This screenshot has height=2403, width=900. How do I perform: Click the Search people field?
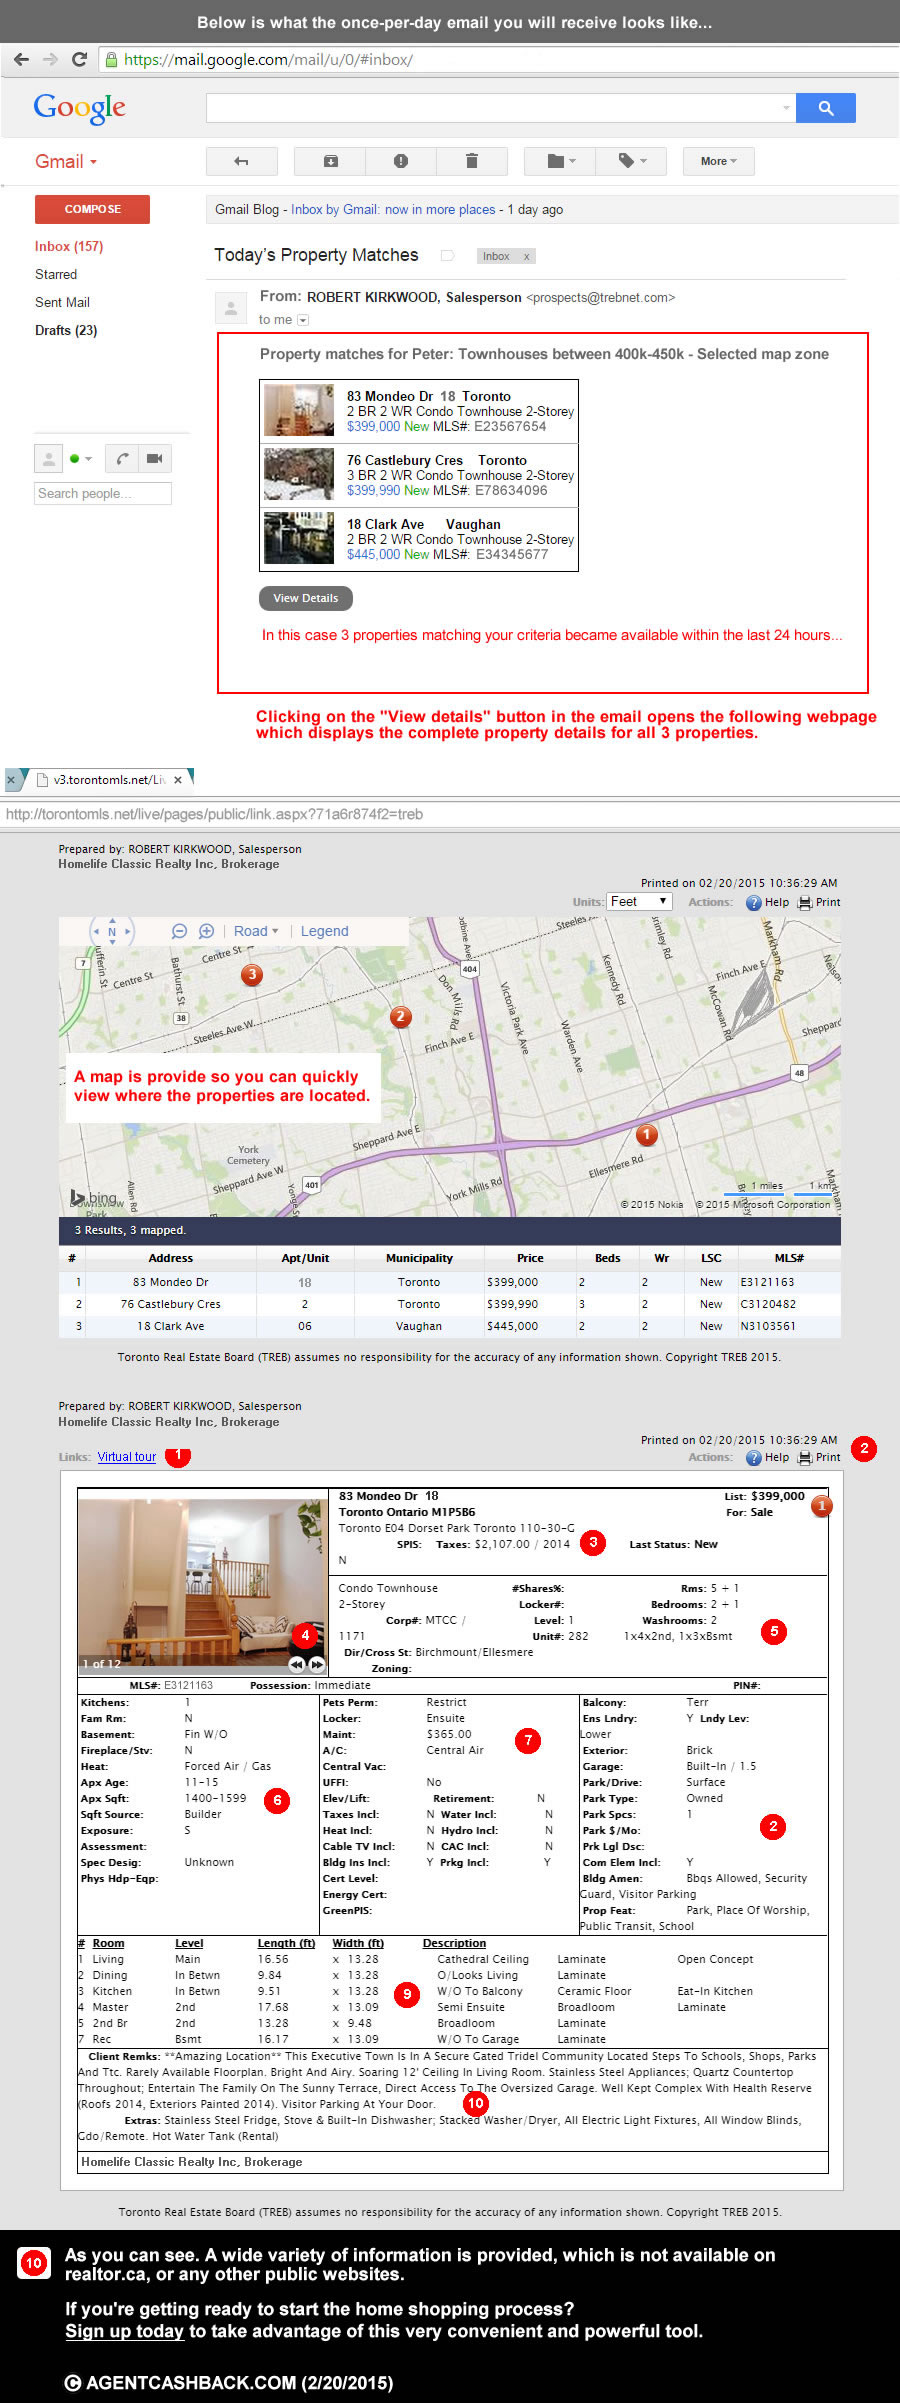click(x=103, y=493)
